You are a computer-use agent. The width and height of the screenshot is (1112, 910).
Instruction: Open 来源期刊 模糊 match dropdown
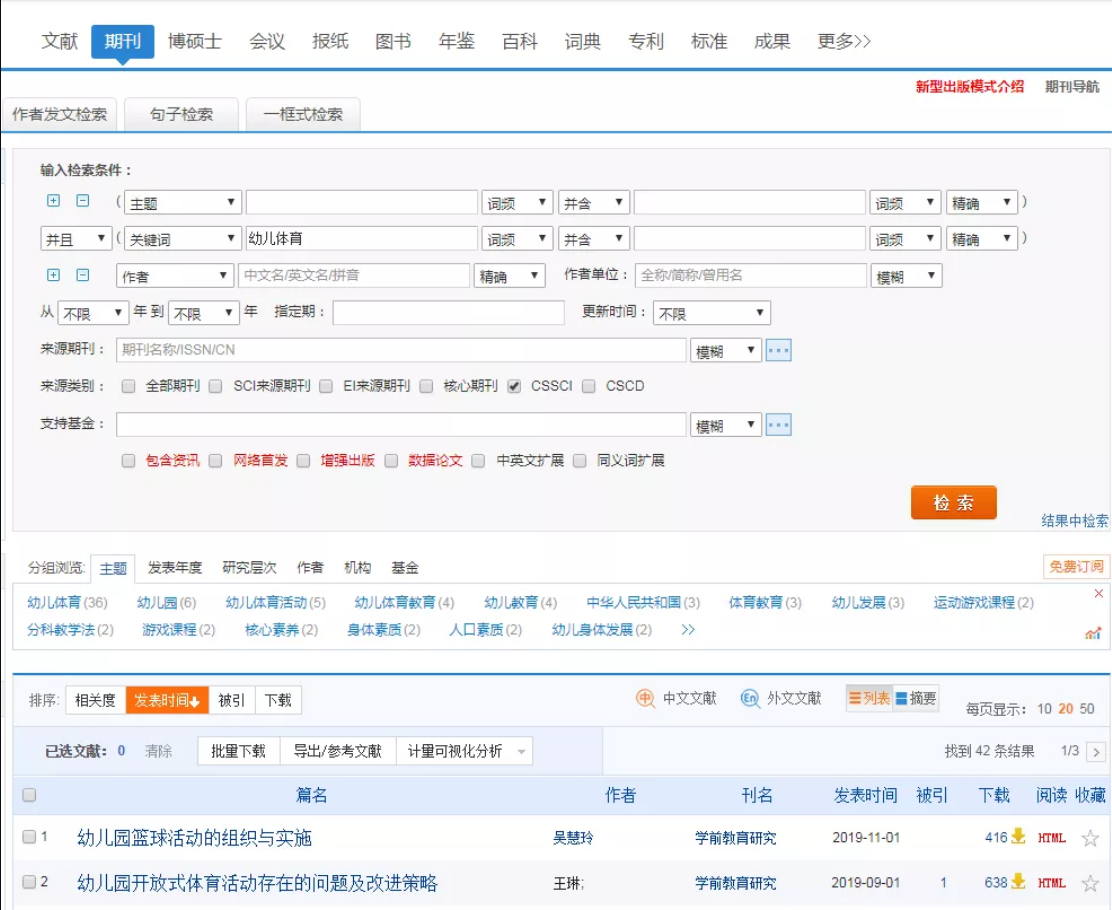726,350
